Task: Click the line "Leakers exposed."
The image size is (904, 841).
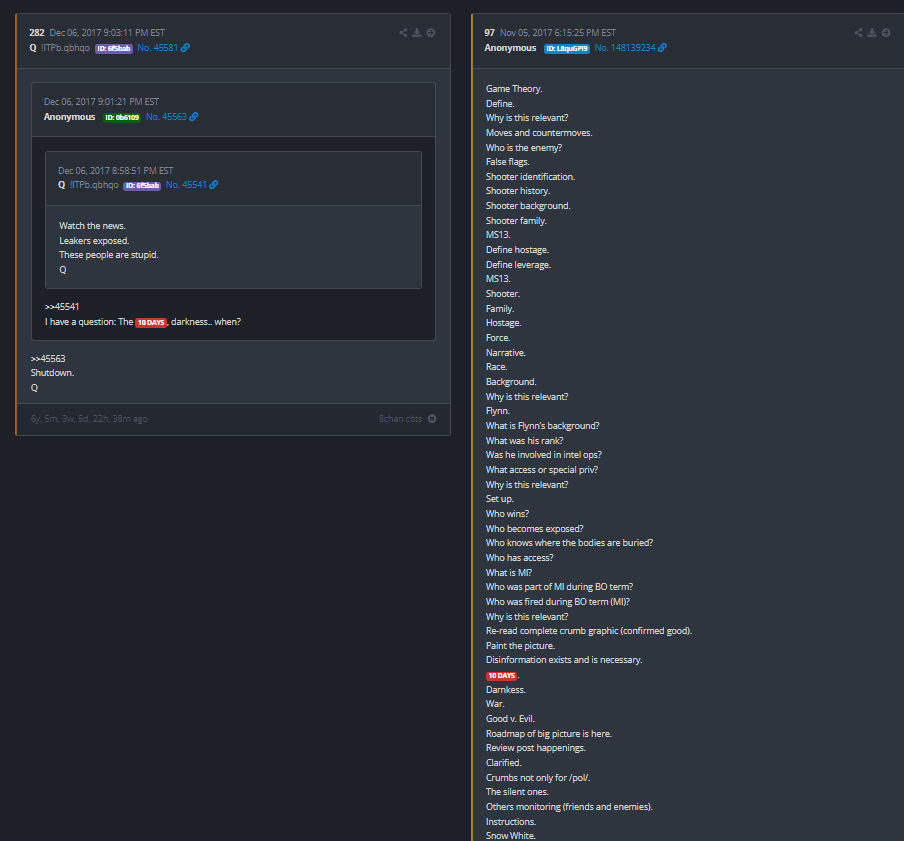Action: pos(94,241)
